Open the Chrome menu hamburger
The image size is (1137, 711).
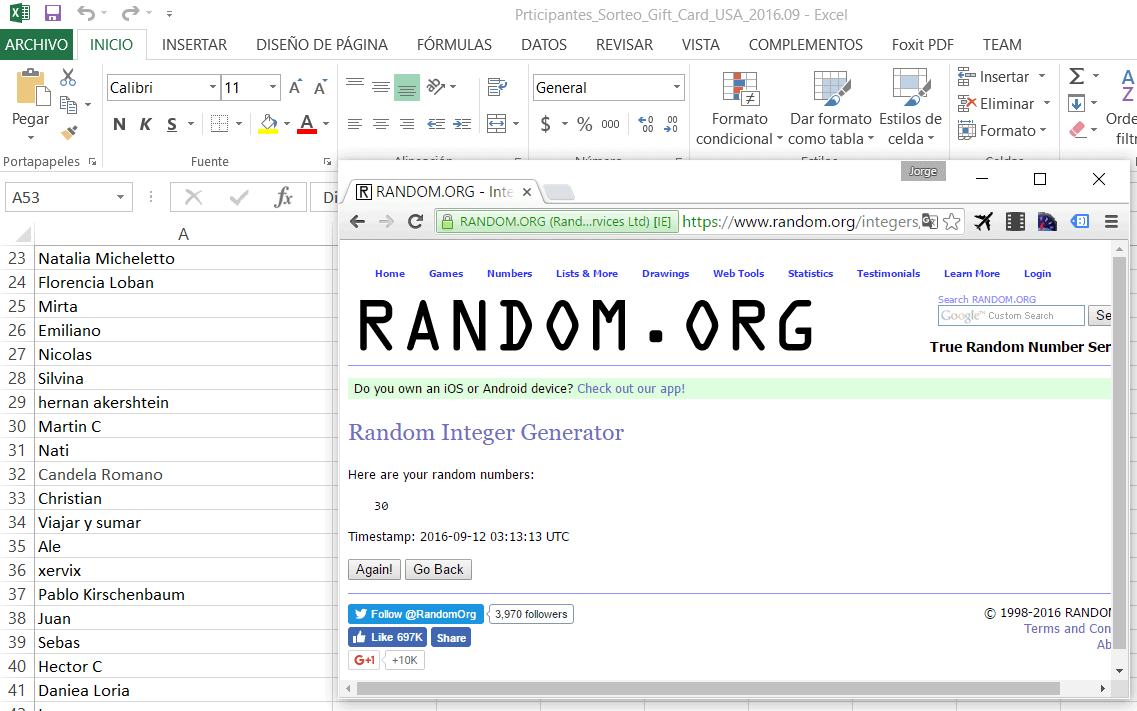click(1111, 222)
